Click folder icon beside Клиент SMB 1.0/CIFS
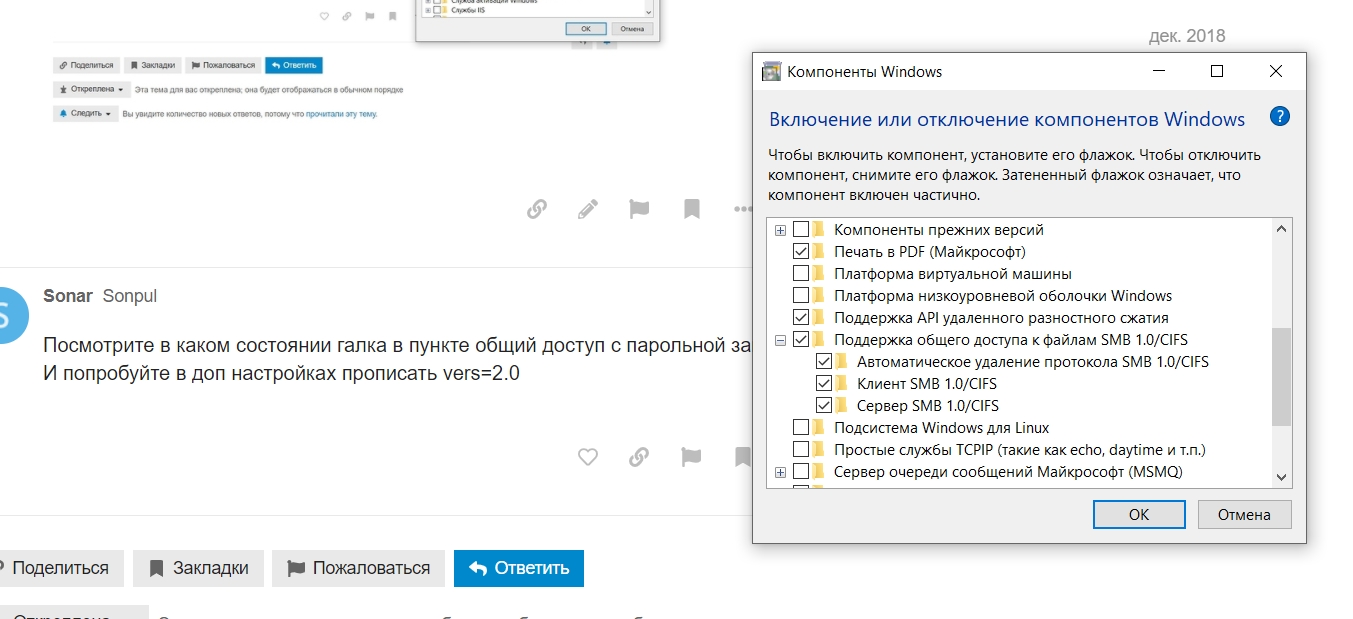Screen dimensions: 1353x619 (x=843, y=384)
